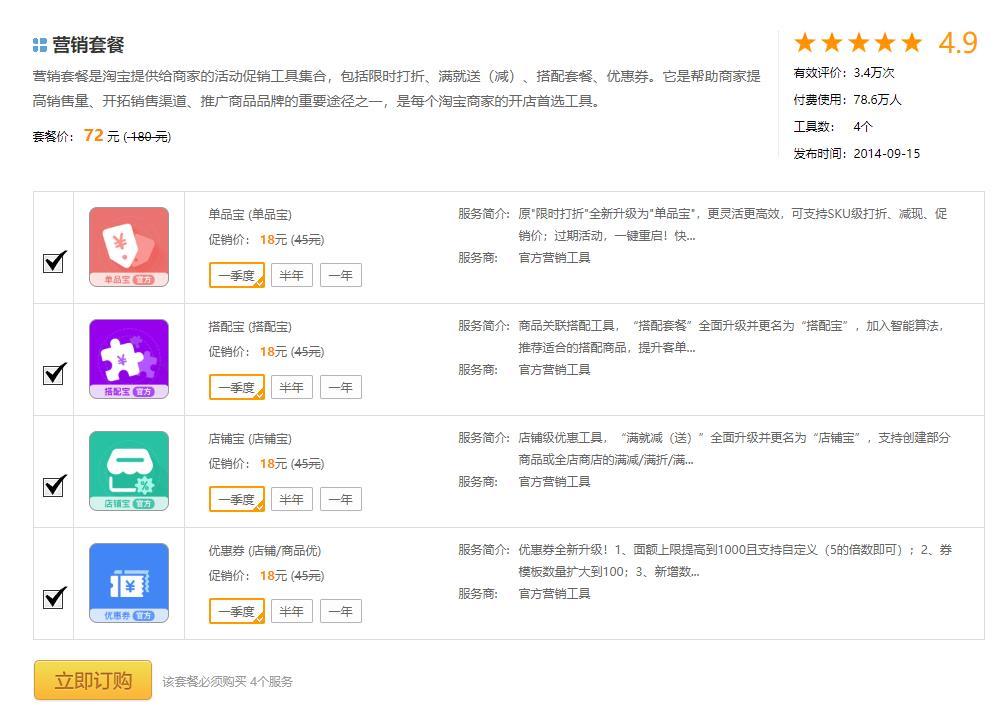Click 工具数: 4个 text
1002x709 pixels.
833,127
